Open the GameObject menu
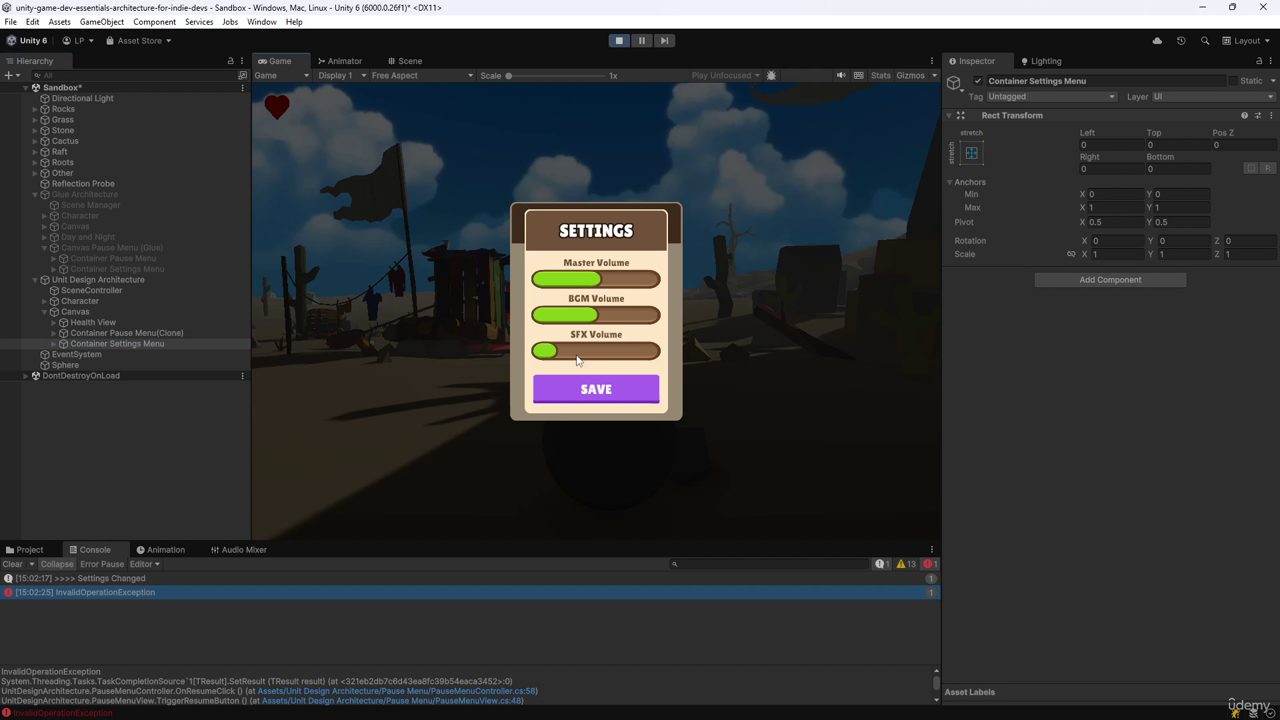Viewport: 1280px width, 720px height. click(x=102, y=22)
